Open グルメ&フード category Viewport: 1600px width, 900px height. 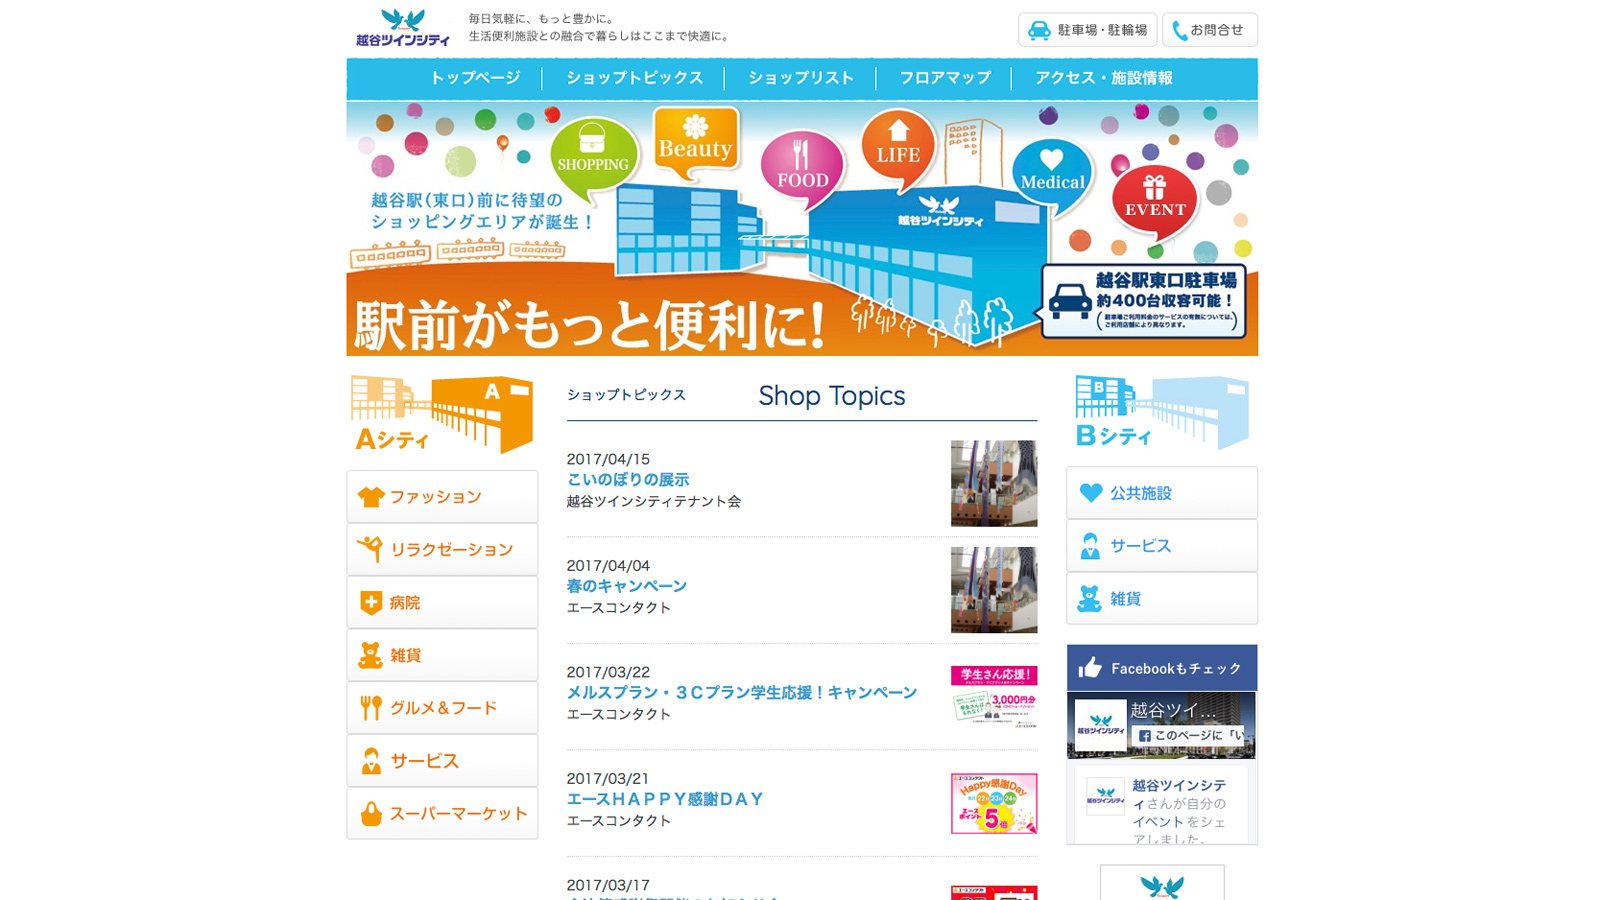(442, 708)
